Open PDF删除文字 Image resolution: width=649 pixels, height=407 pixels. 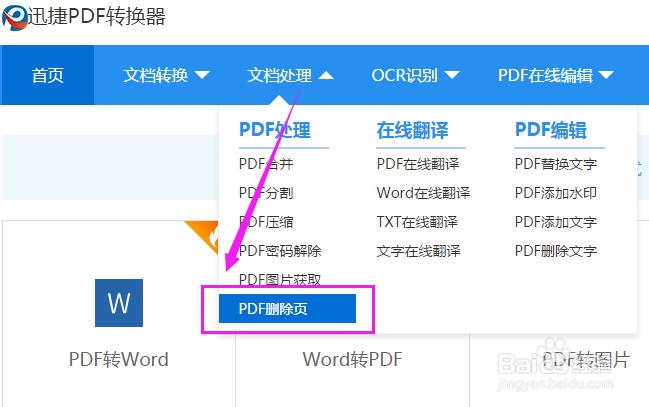pos(556,251)
